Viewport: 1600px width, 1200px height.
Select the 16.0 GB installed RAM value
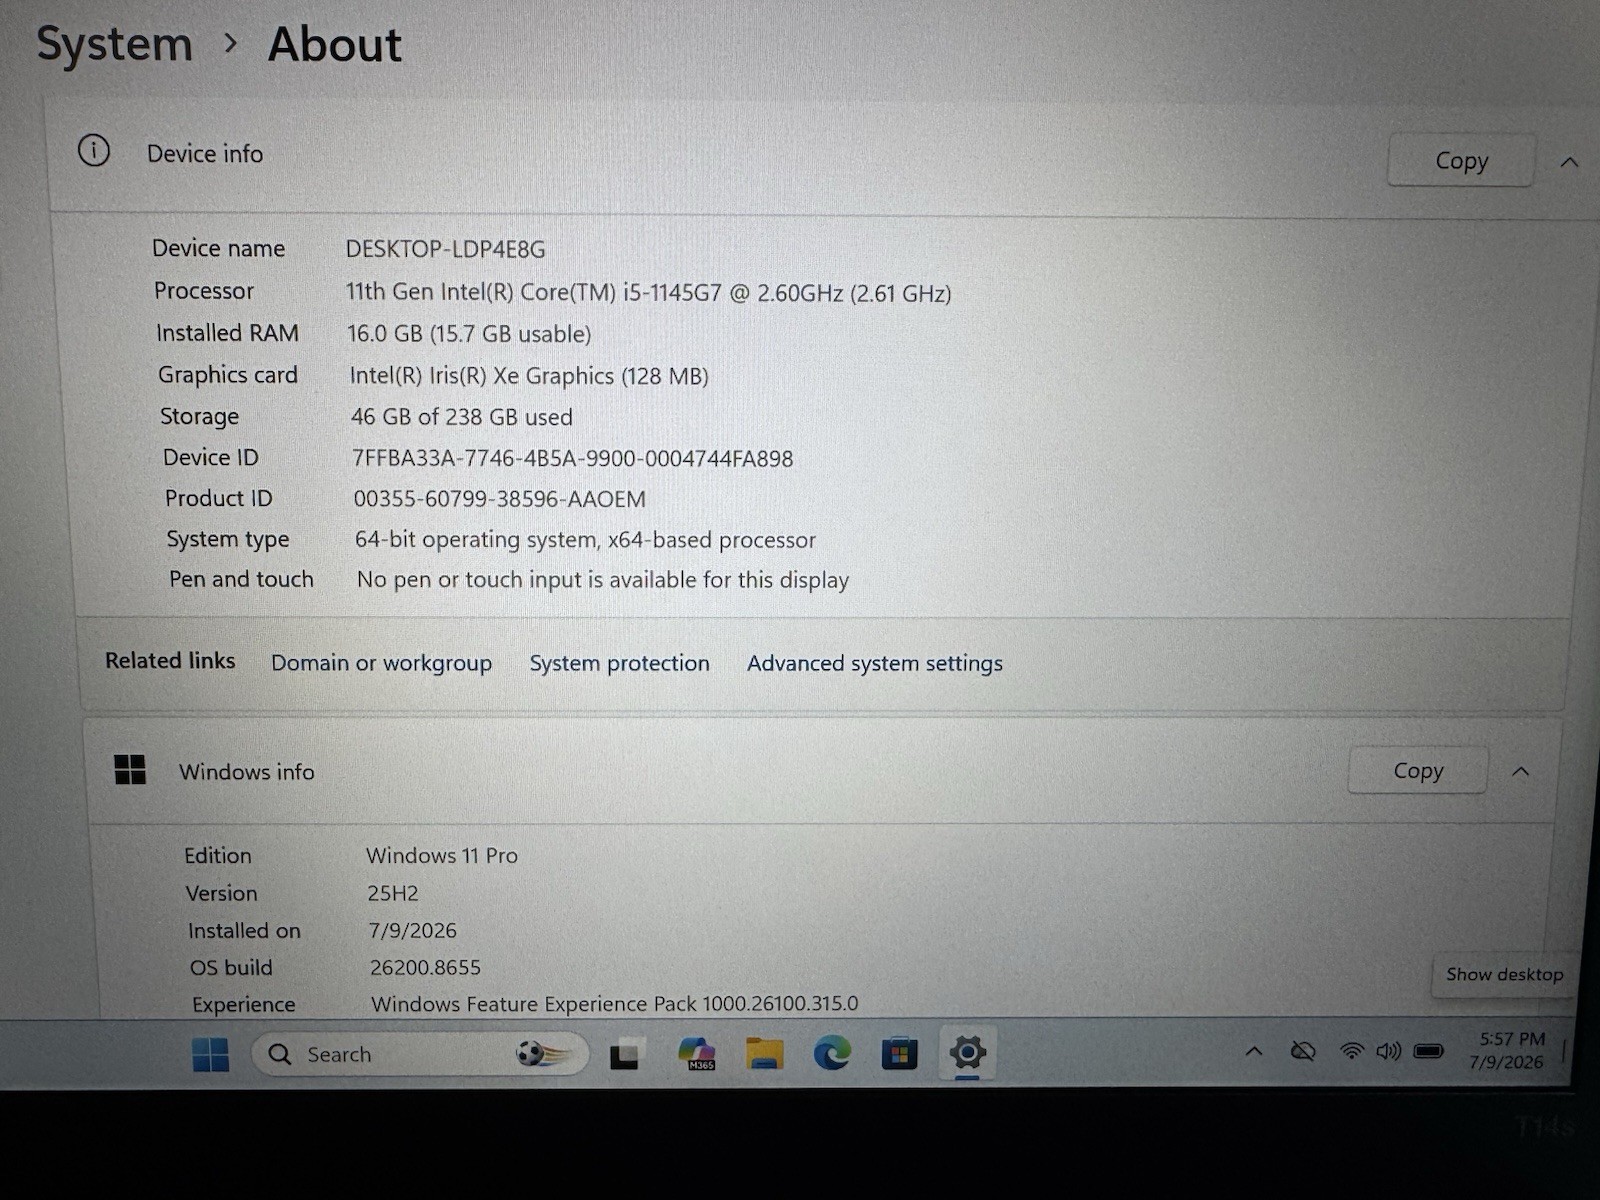tap(469, 334)
